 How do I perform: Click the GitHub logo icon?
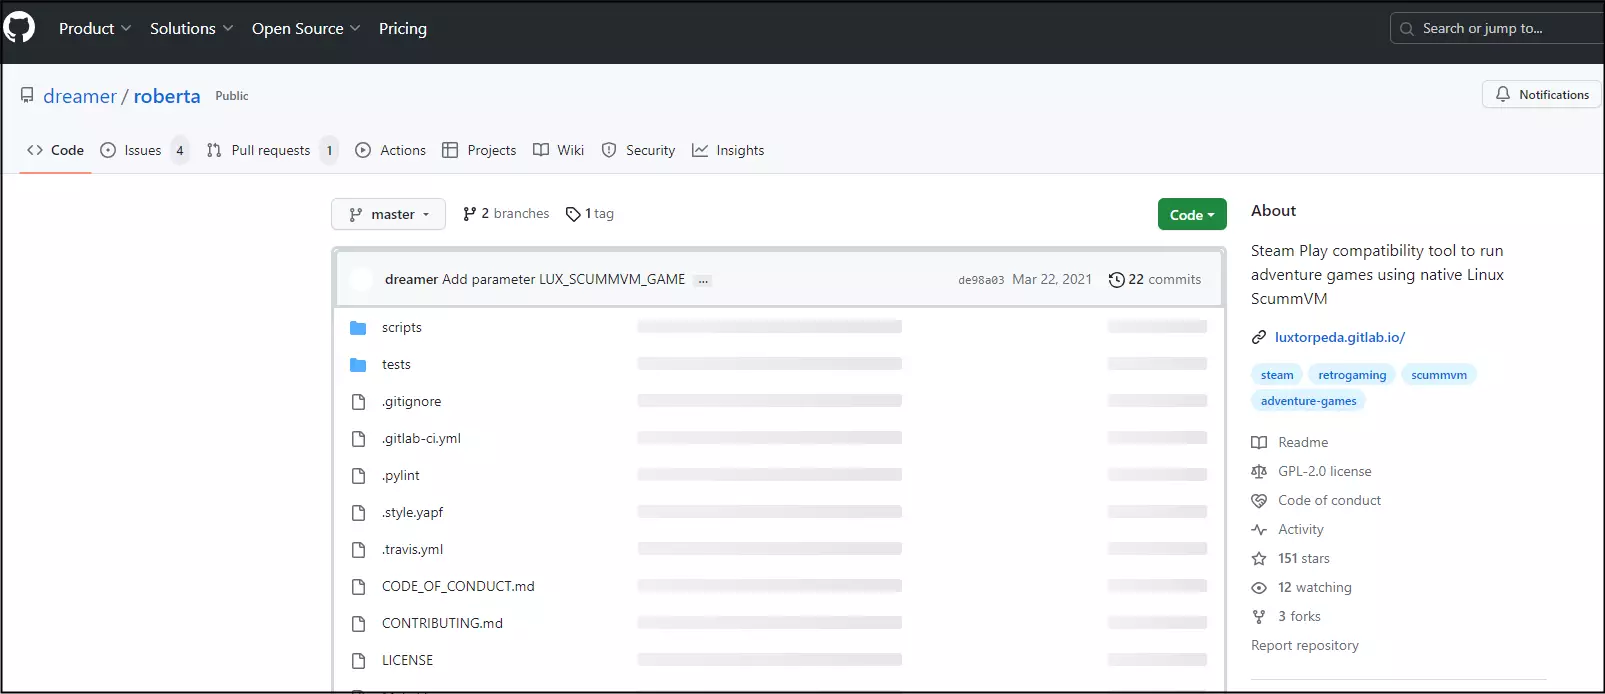(x=19, y=27)
